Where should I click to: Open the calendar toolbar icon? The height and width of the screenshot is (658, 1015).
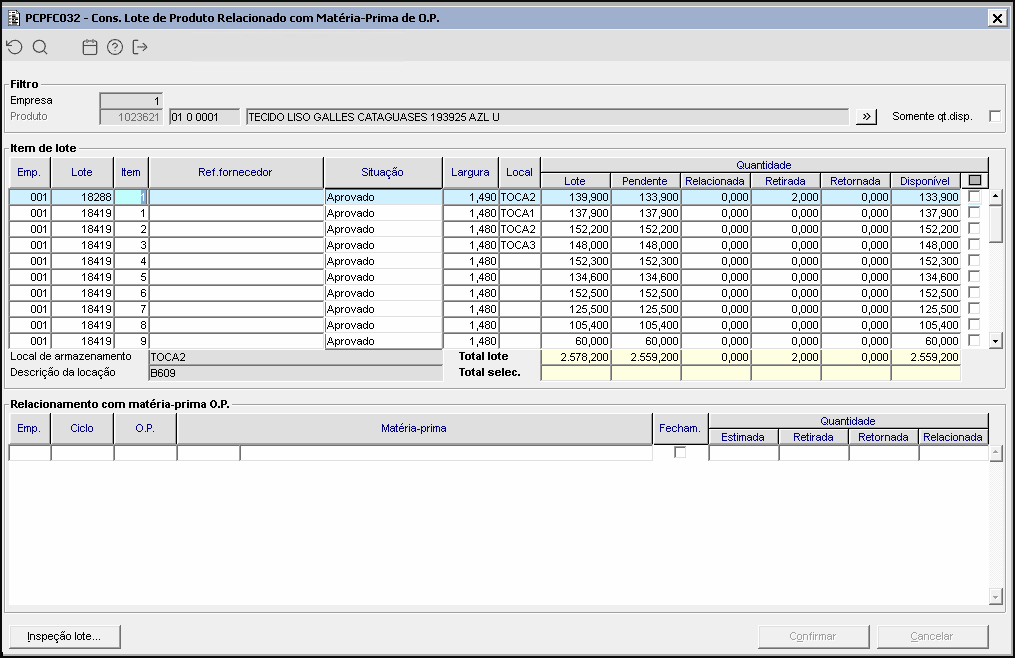tap(90, 47)
